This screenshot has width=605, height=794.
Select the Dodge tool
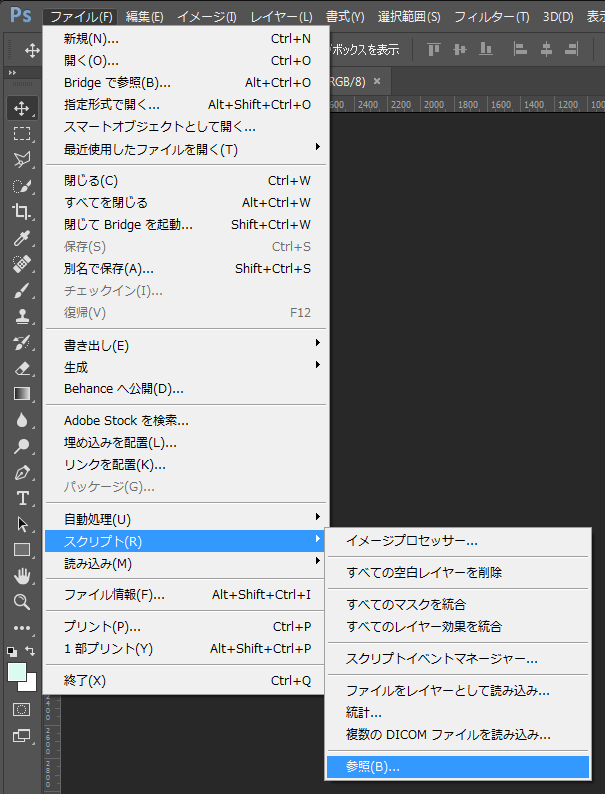click(22, 446)
